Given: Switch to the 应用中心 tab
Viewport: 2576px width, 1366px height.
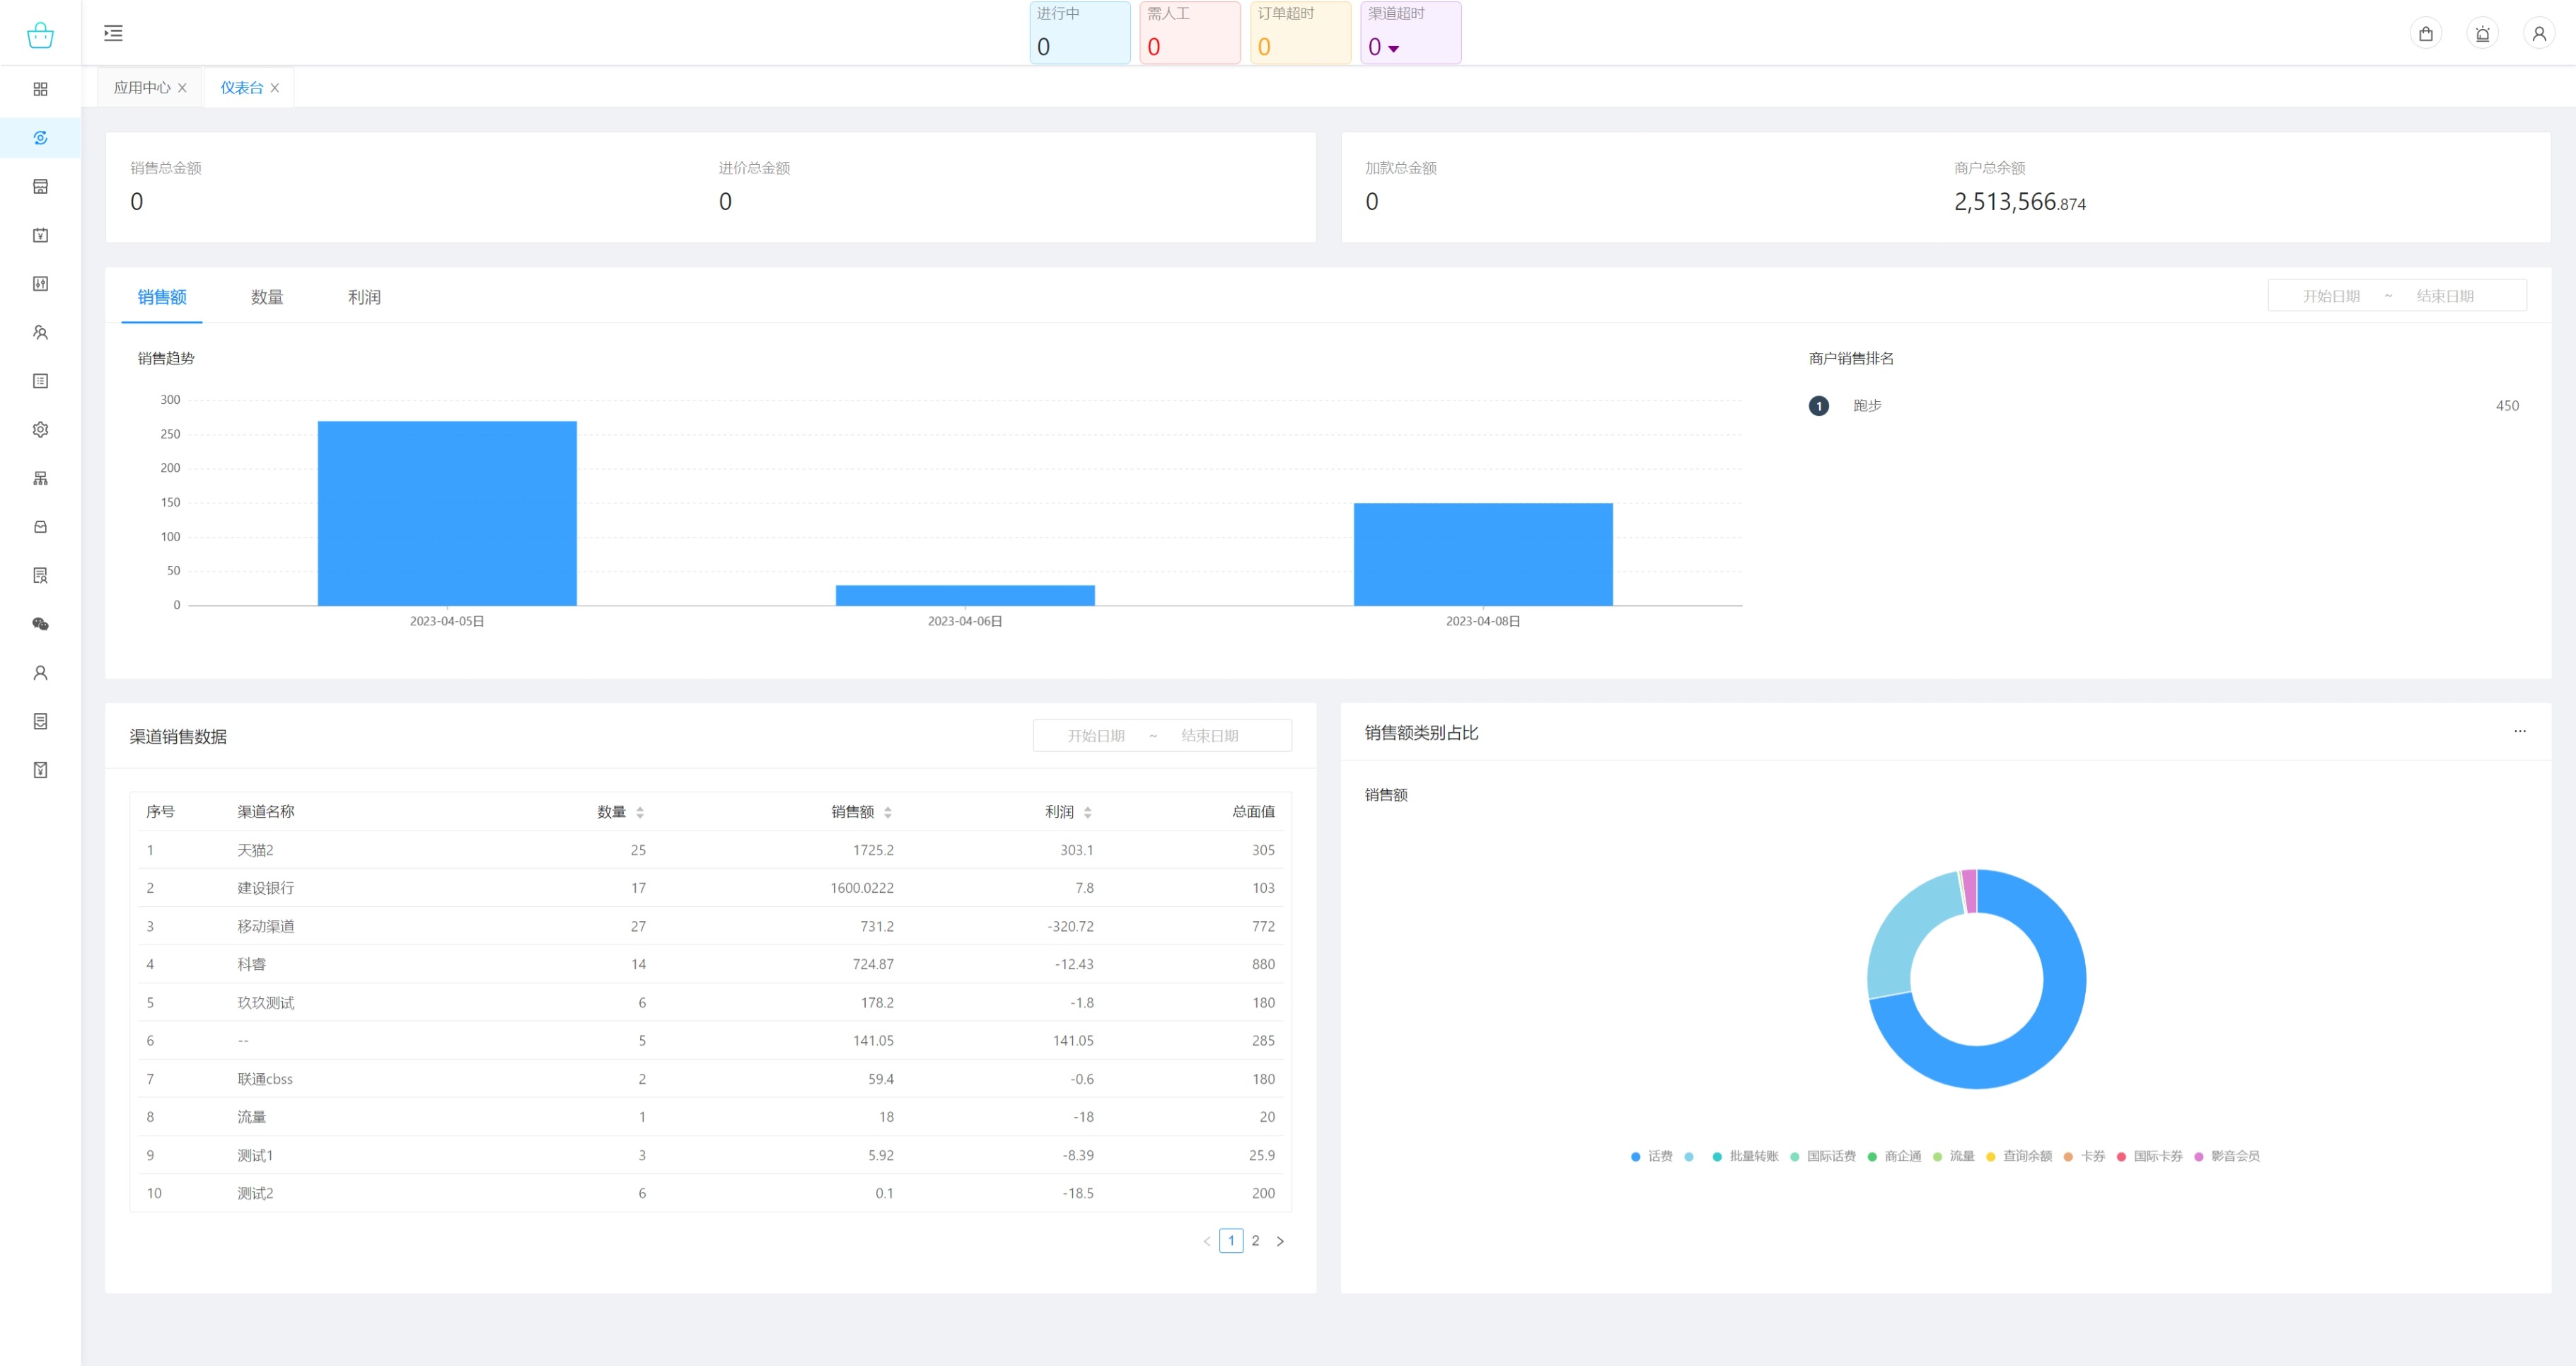Looking at the screenshot, I should tap(142, 88).
